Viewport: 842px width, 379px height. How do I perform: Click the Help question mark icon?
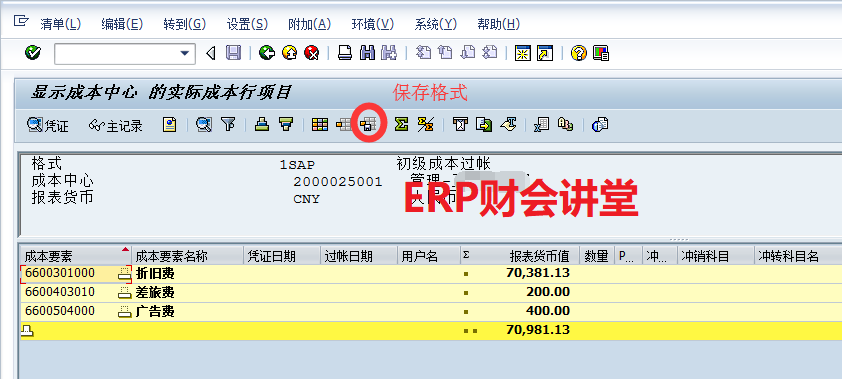click(578, 53)
